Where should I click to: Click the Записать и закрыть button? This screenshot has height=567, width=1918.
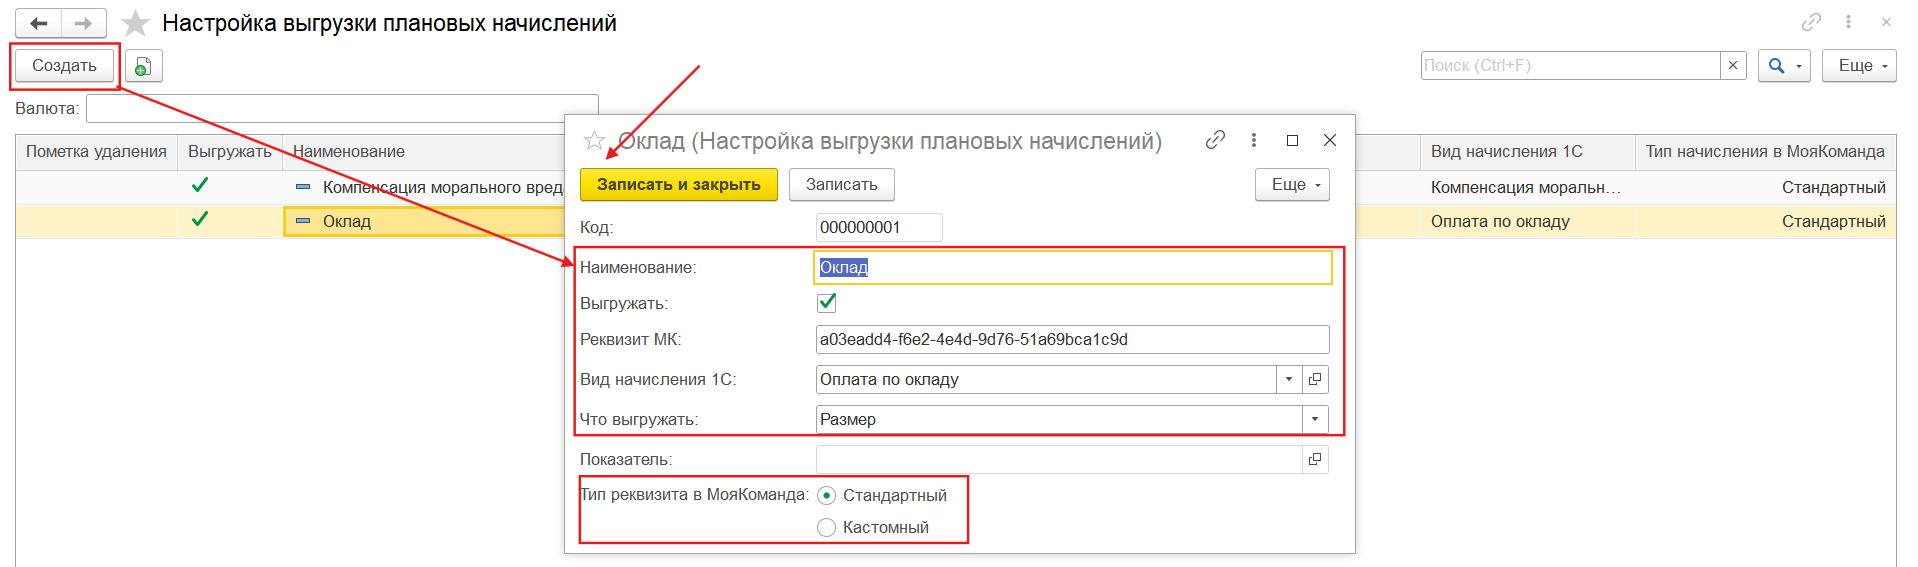pyautogui.click(x=678, y=184)
